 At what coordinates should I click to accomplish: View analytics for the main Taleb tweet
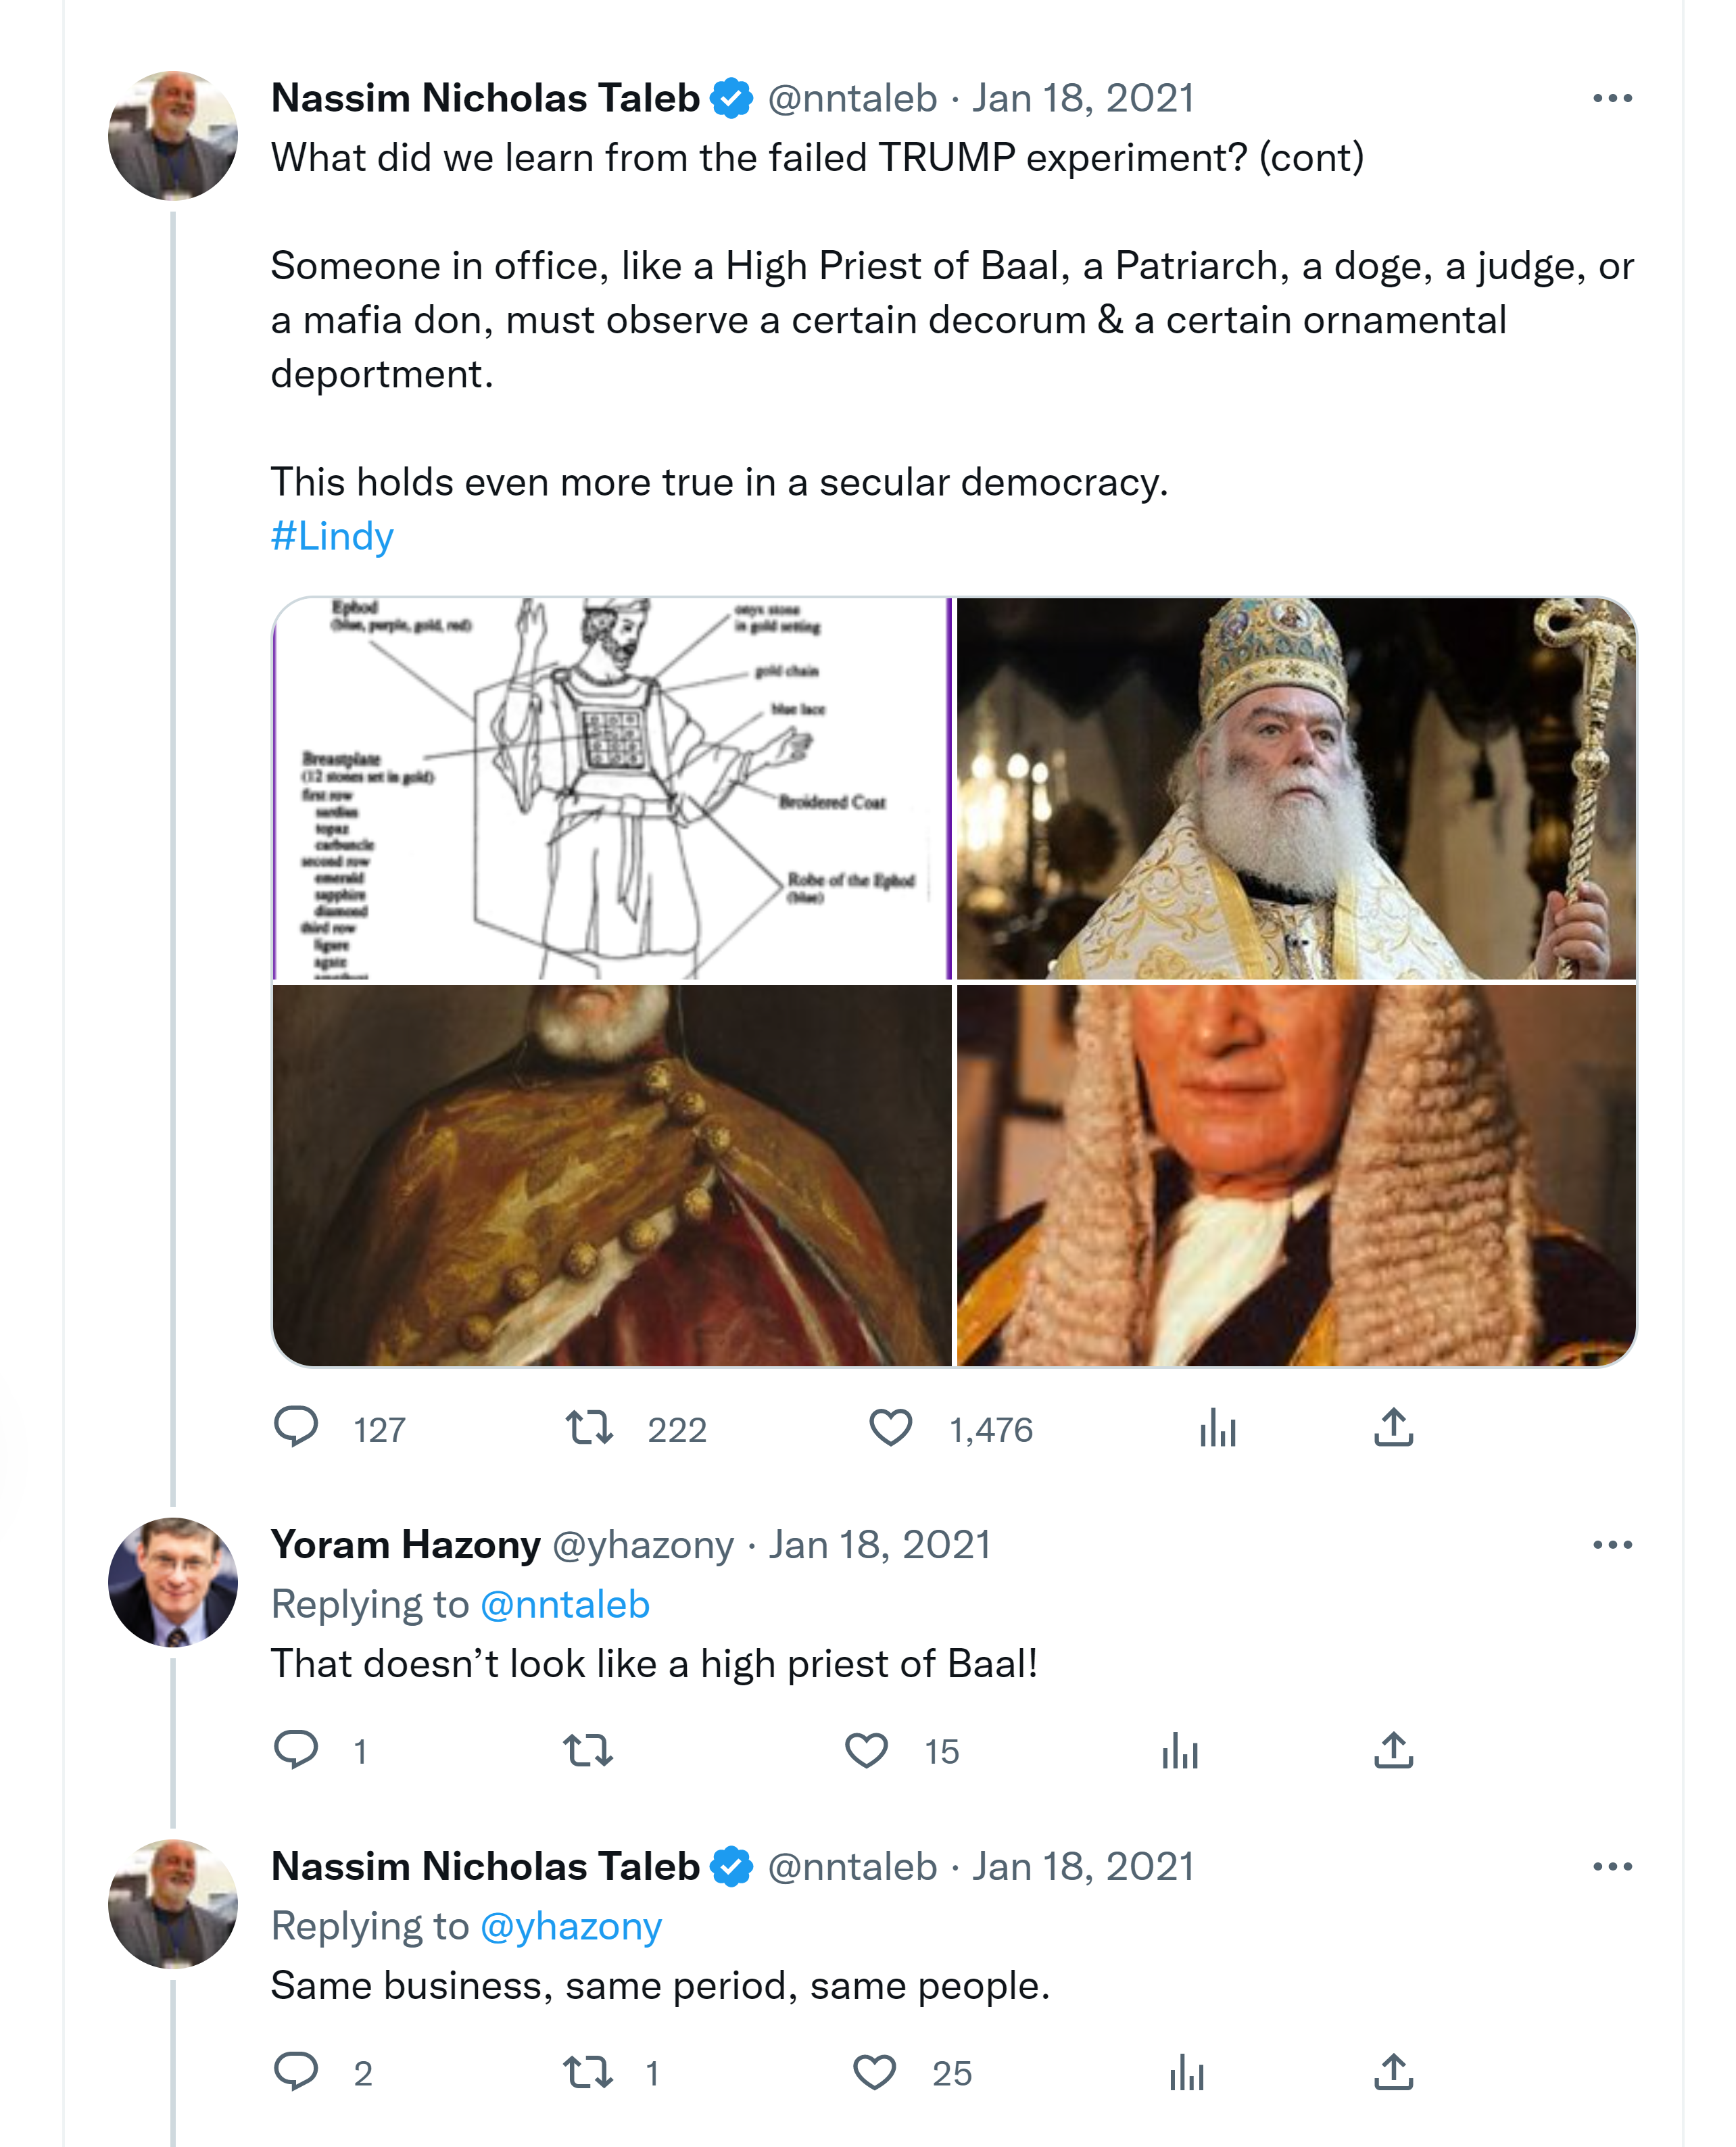[1217, 1427]
